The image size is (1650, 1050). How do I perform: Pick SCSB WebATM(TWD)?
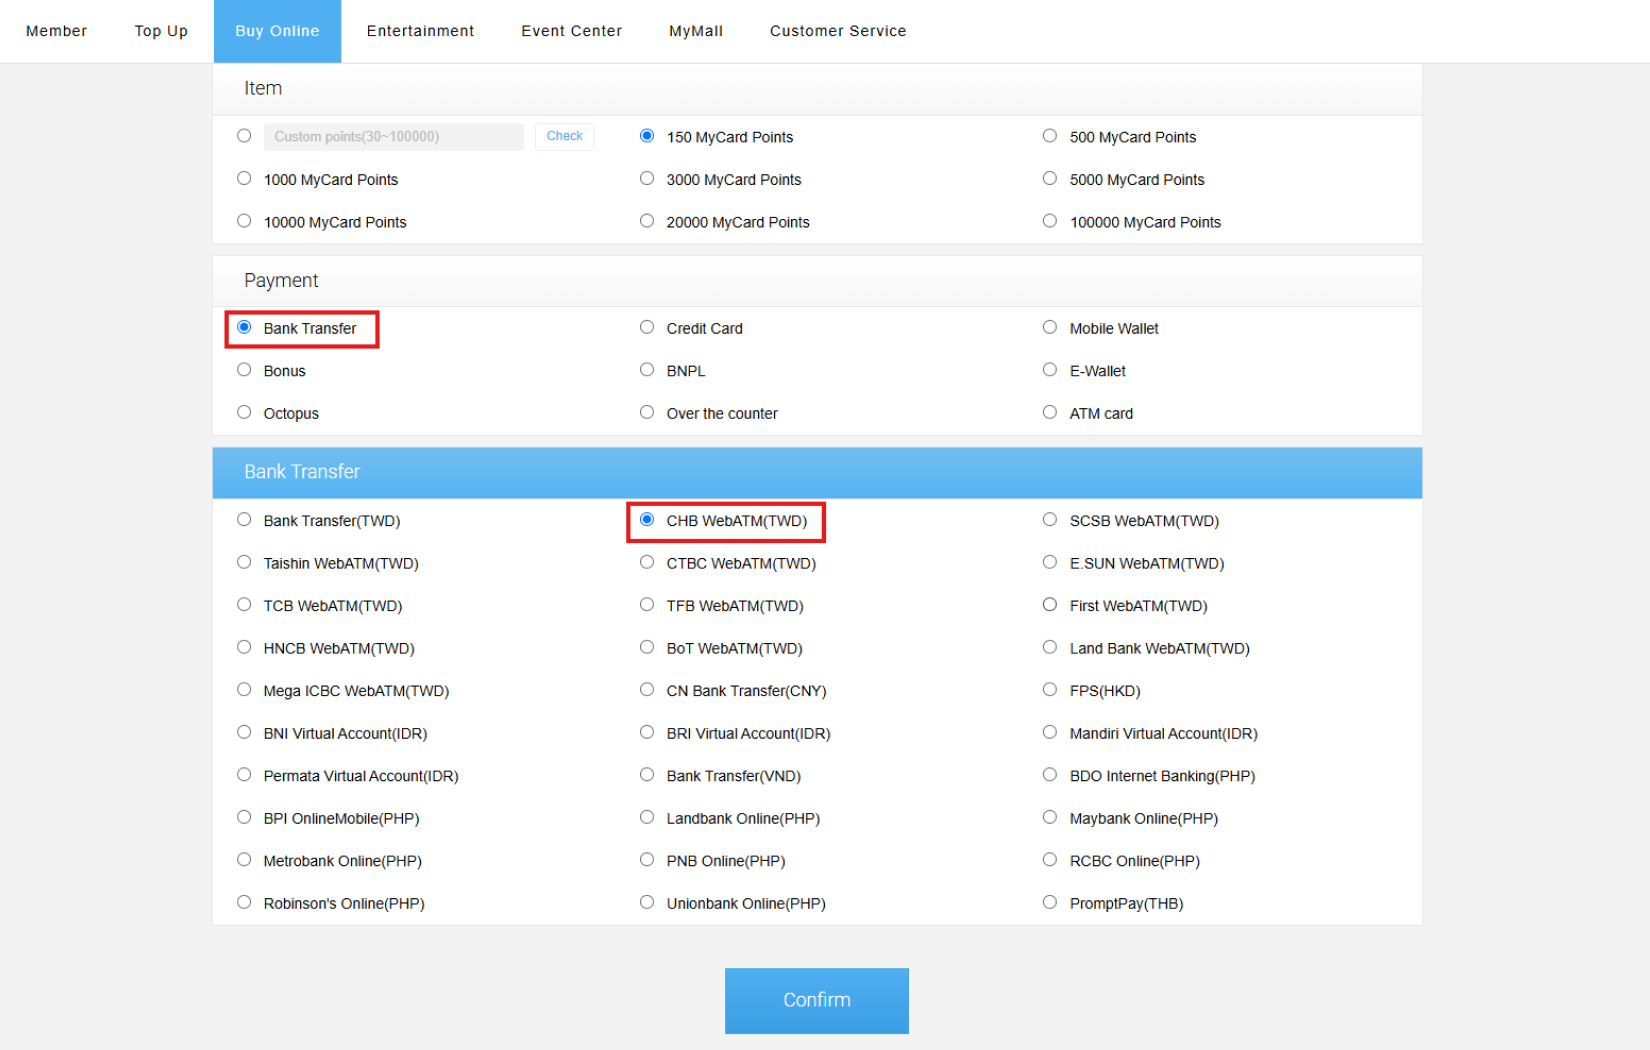pyautogui.click(x=1050, y=520)
